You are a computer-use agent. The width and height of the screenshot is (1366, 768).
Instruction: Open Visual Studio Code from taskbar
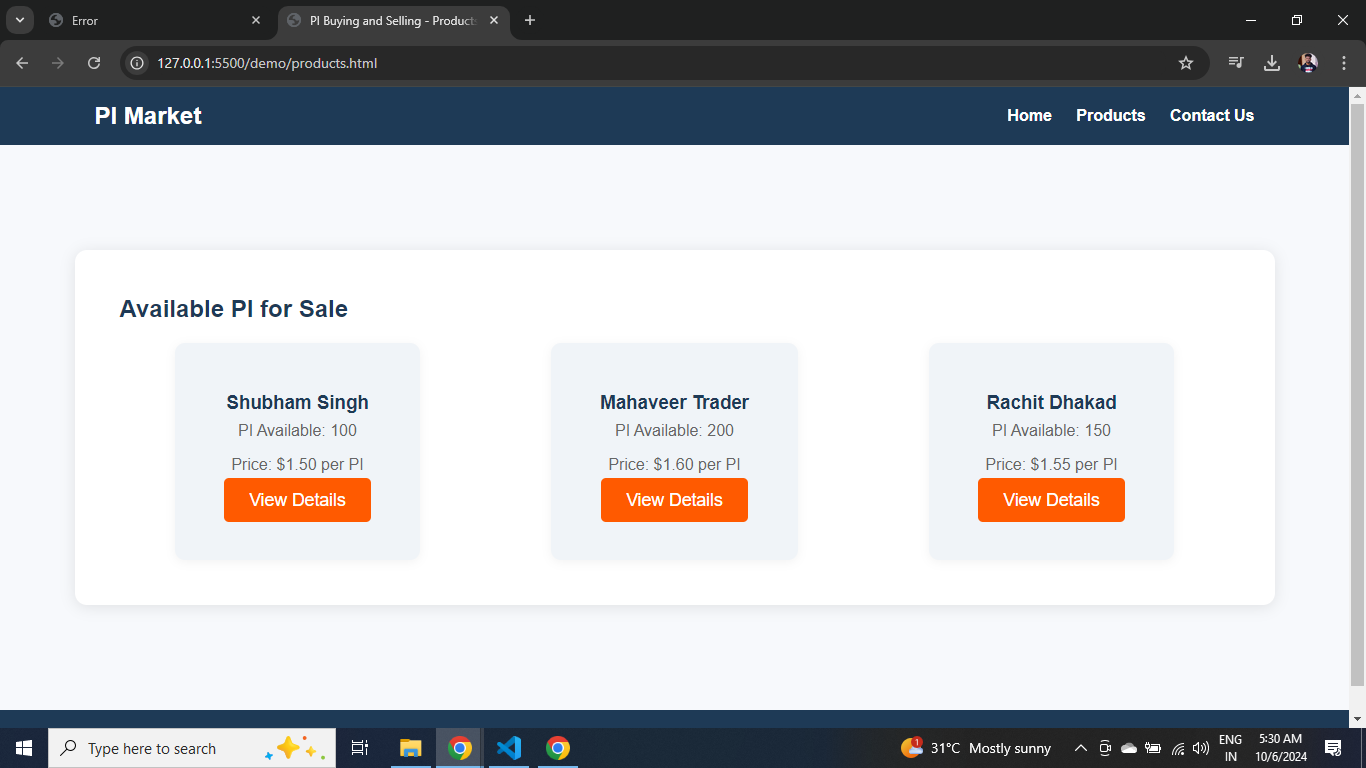tap(509, 748)
